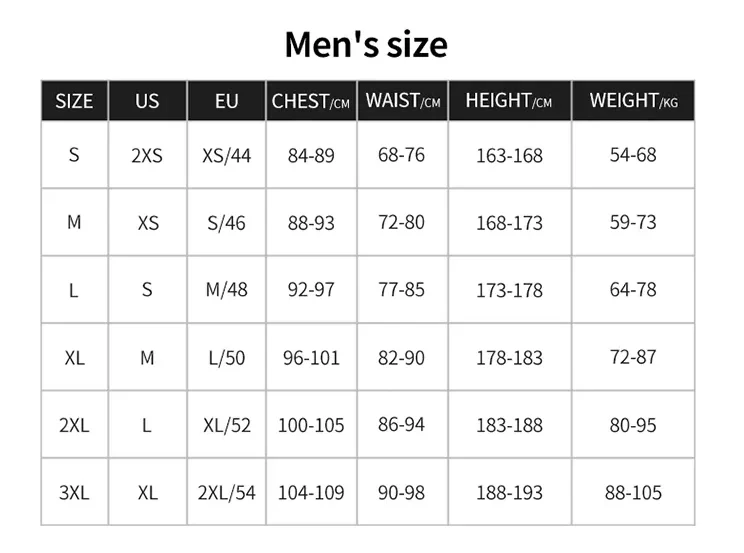Click the 2XL/54 EU size cell

pyautogui.click(x=227, y=492)
